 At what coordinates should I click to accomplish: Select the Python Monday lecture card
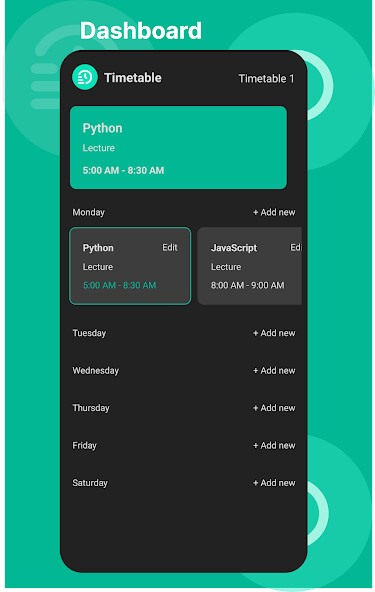click(x=130, y=266)
